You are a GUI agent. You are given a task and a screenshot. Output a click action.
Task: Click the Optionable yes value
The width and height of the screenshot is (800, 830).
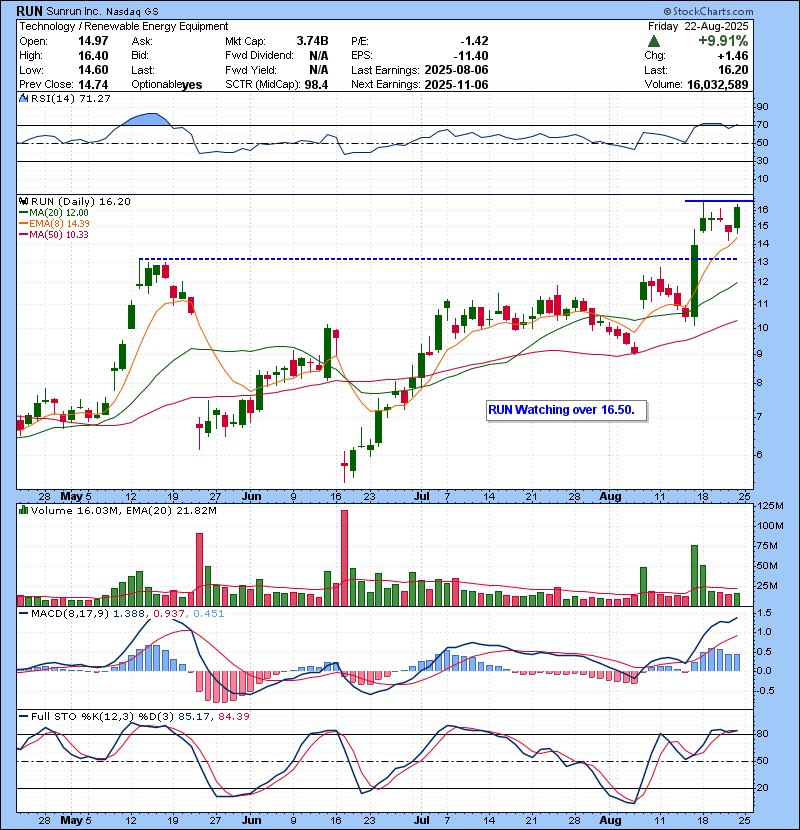tap(192, 85)
